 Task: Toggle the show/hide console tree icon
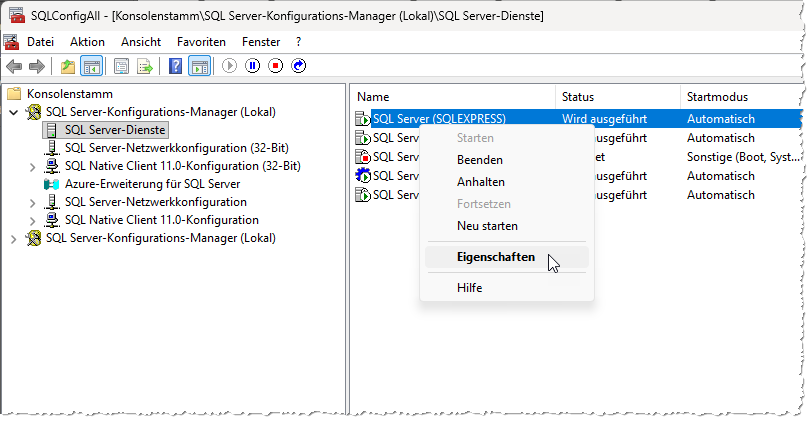pyautogui.click(x=91, y=66)
